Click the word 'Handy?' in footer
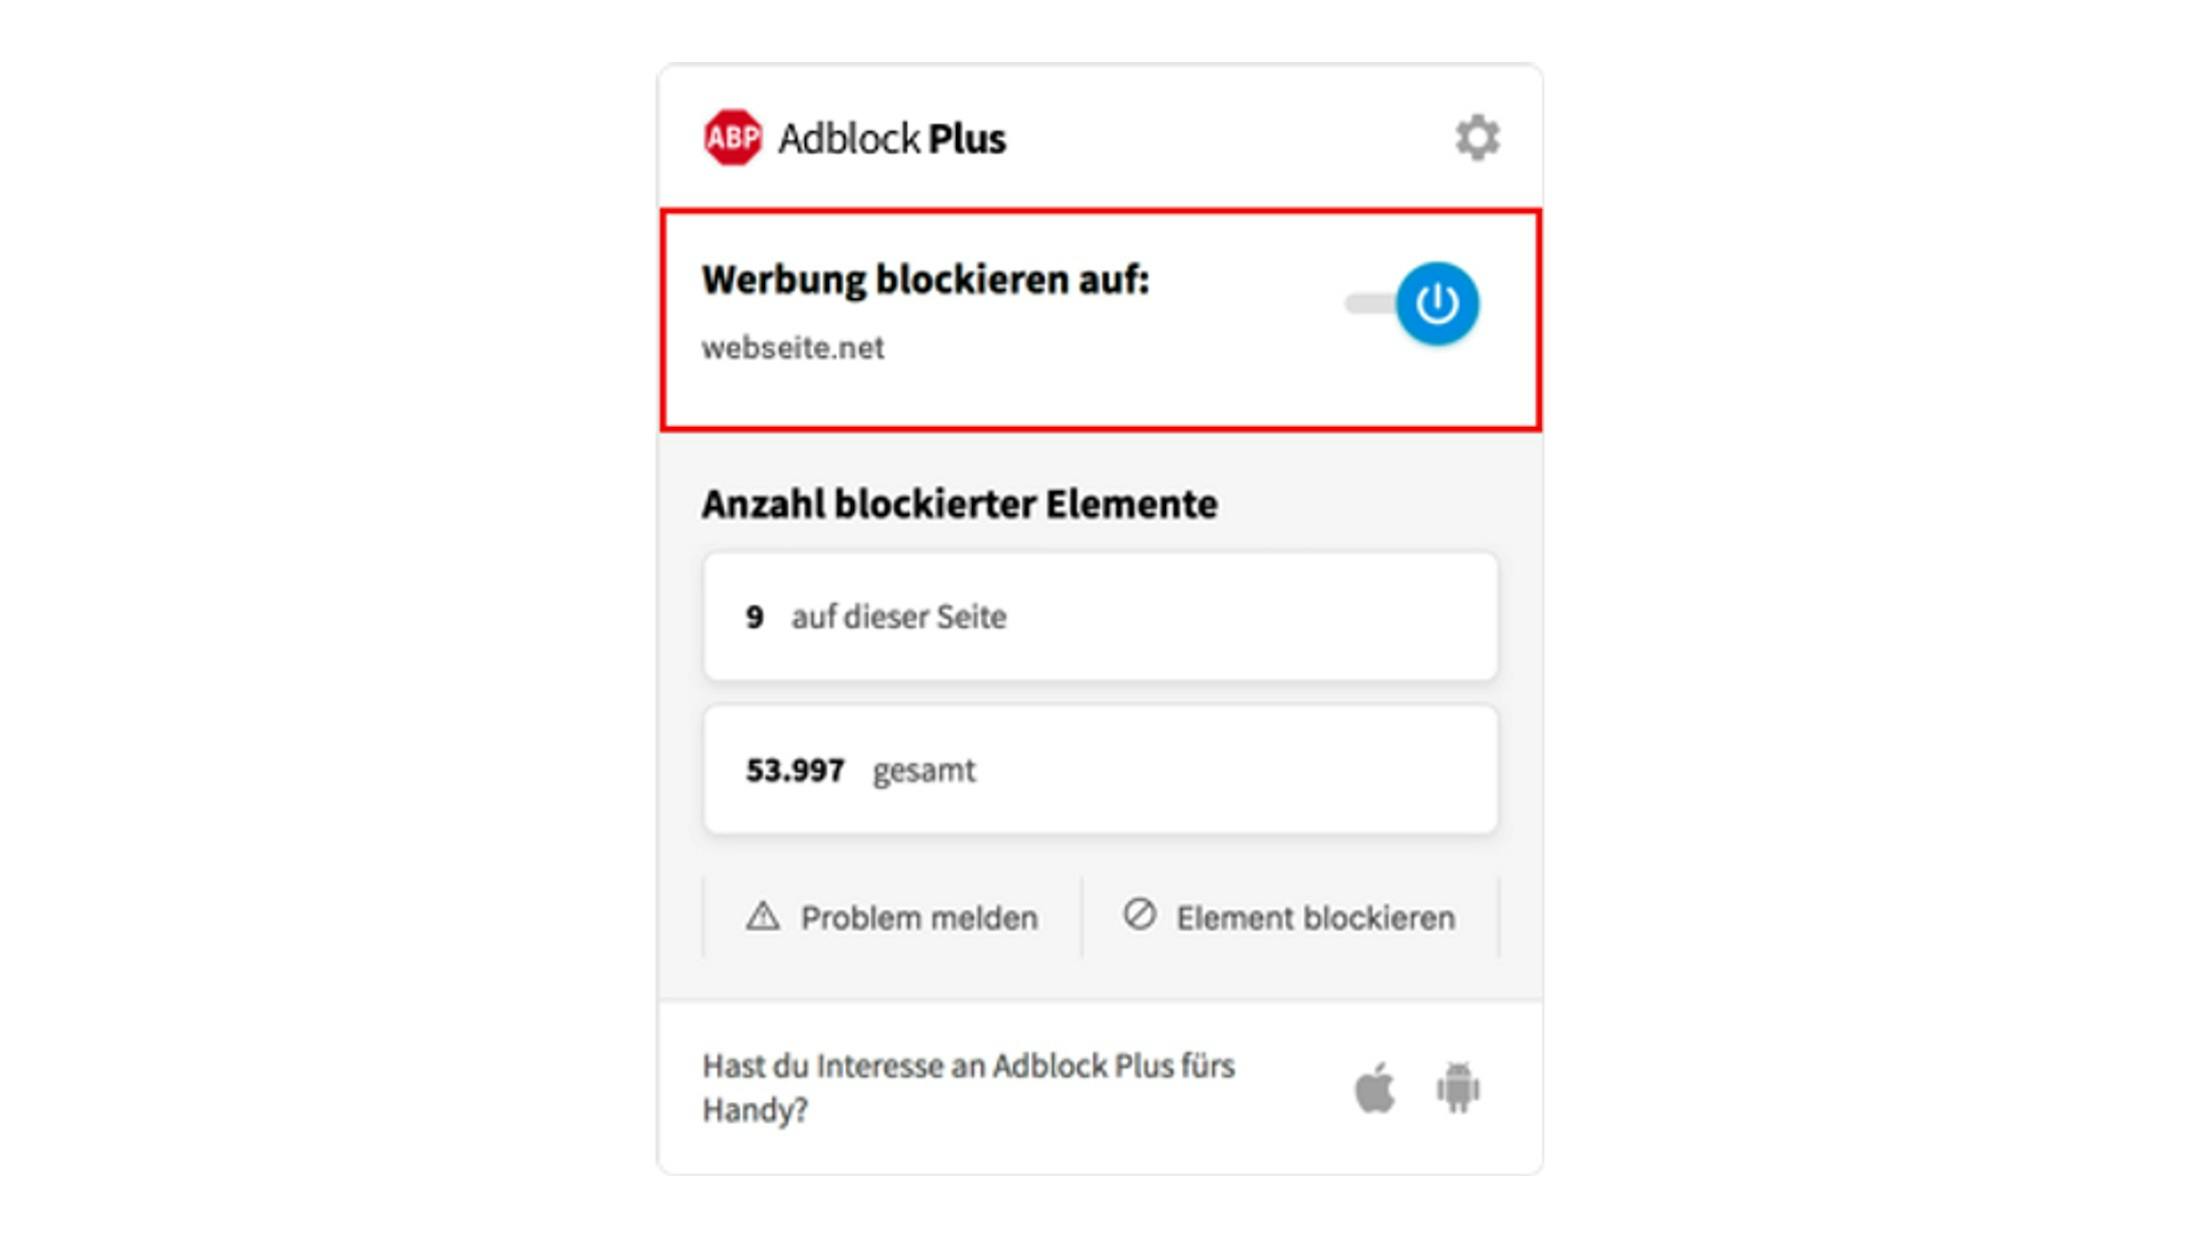 tap(754, 1110)
